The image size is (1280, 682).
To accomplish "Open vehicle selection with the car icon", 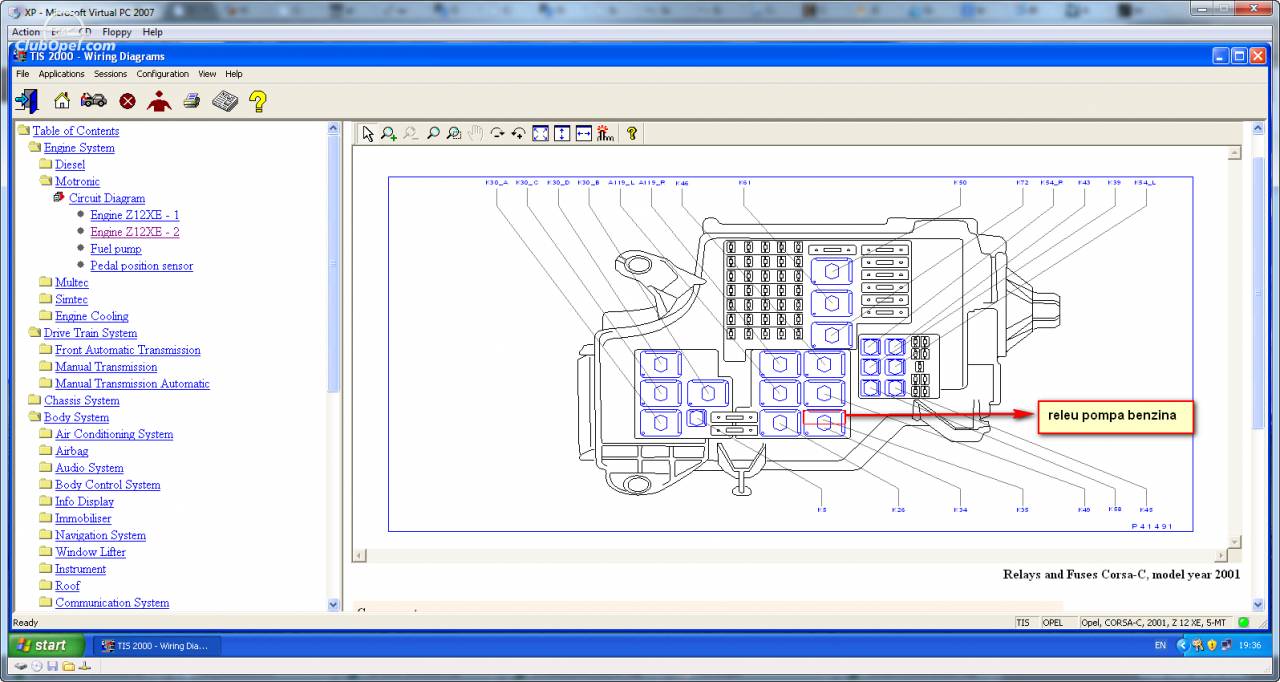I will pyautogui.click(x=94, y=100).
